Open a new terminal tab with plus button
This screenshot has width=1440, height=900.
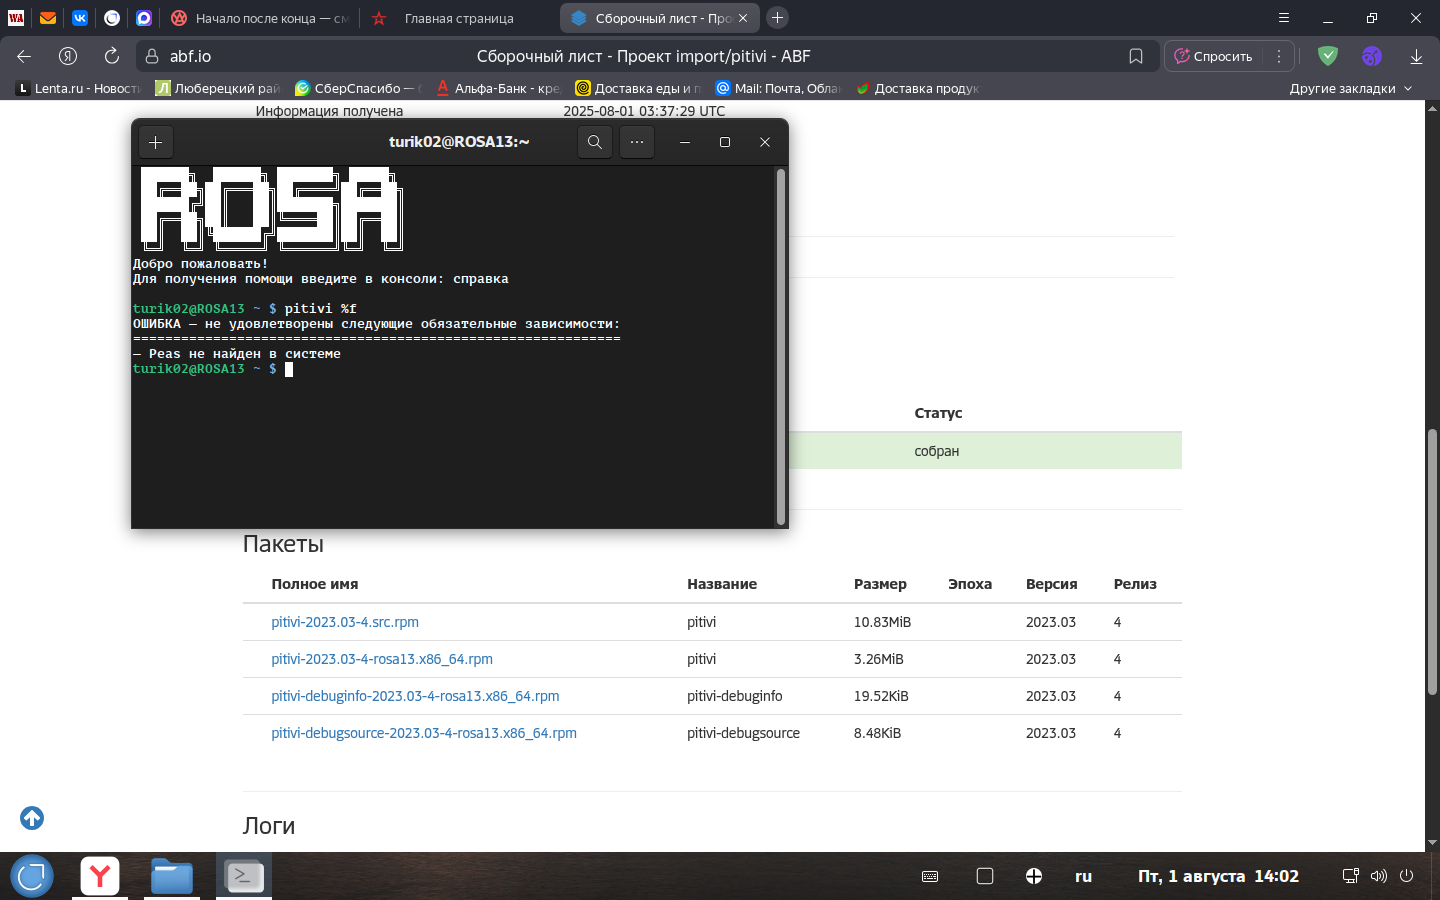tap(155, 142)
